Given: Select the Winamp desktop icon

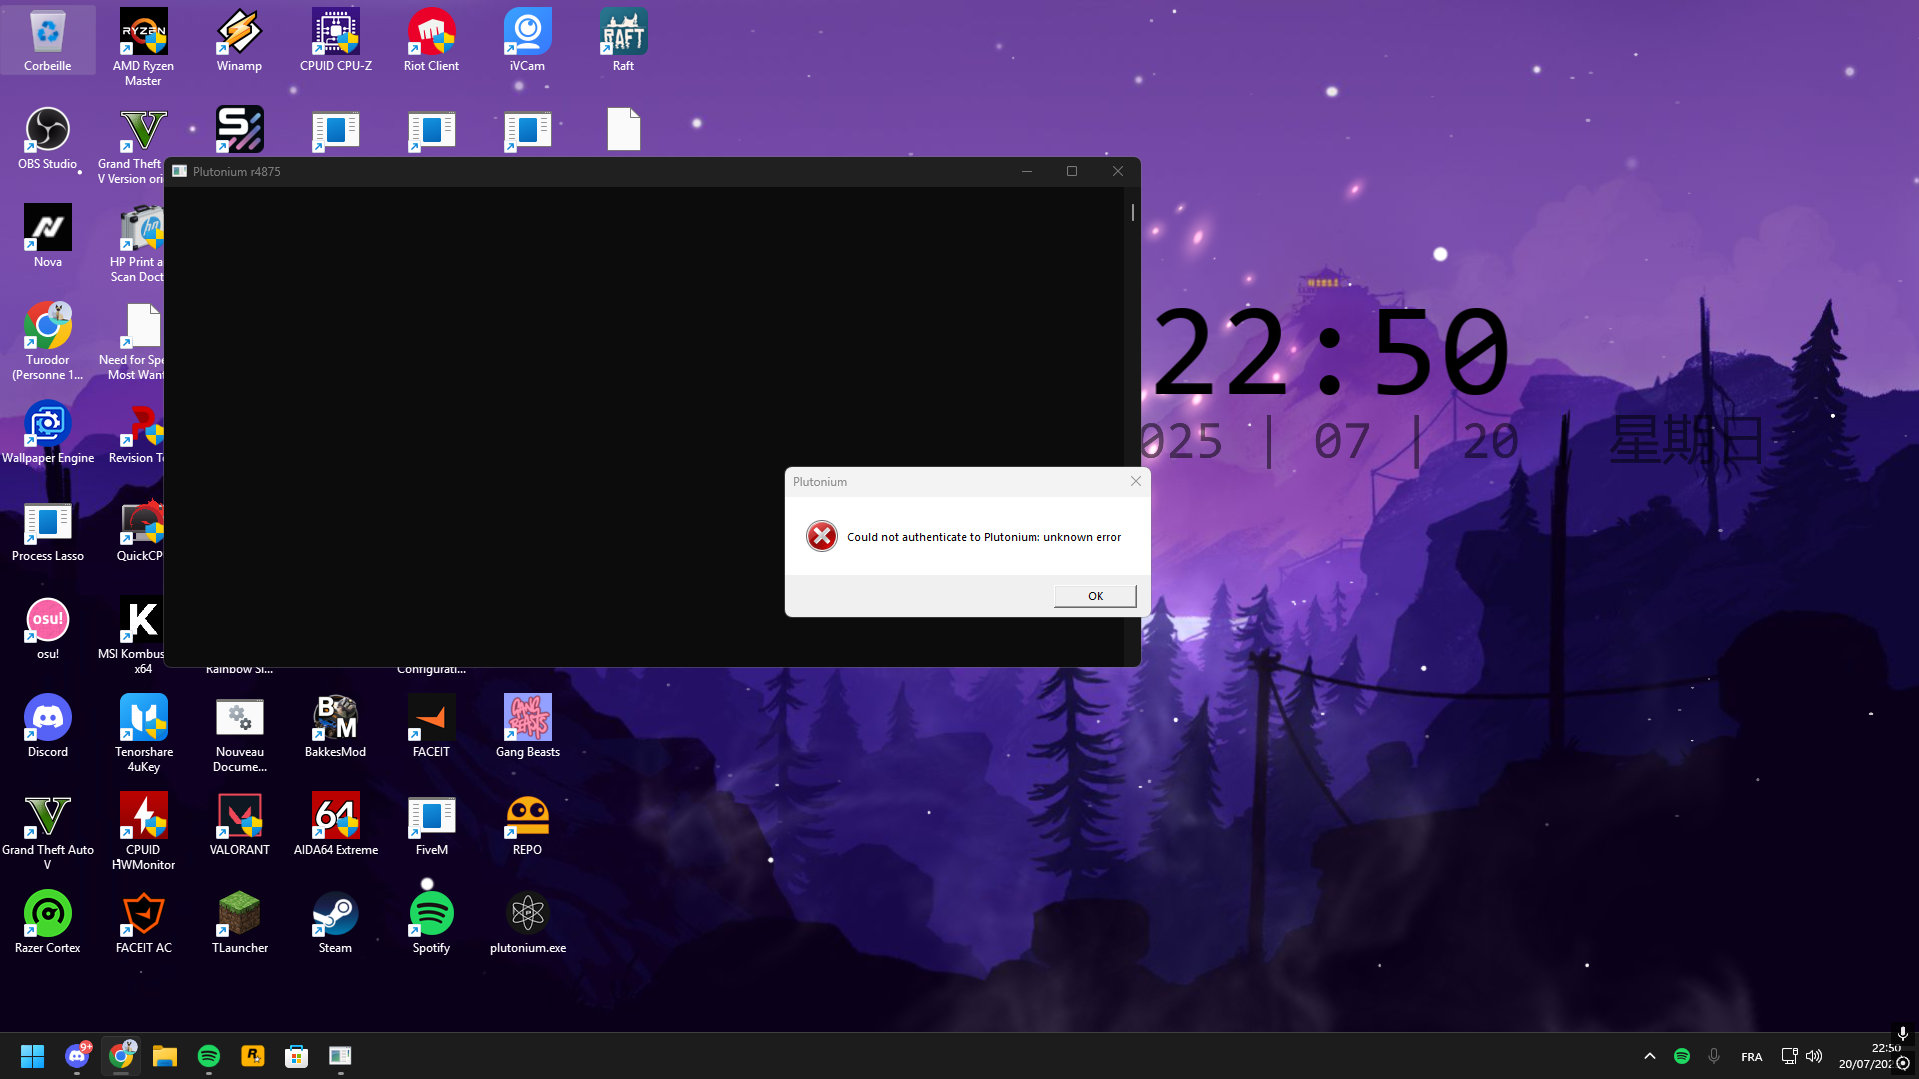Looking at the screenshot, I should 239,41.
